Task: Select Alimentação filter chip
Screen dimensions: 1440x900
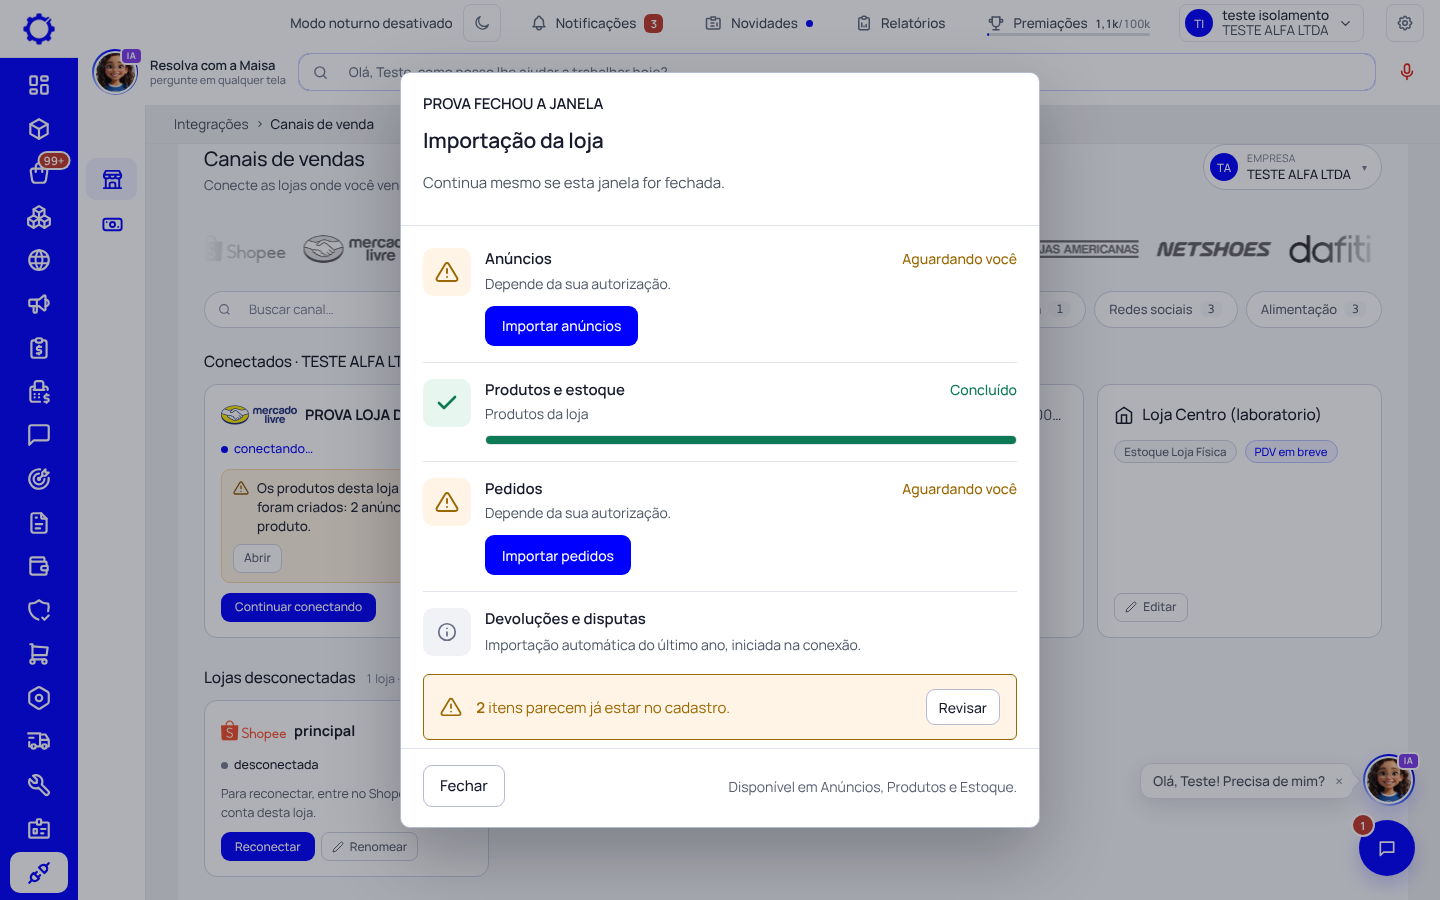Action: pyautogui.click(x=1313, y=309)
